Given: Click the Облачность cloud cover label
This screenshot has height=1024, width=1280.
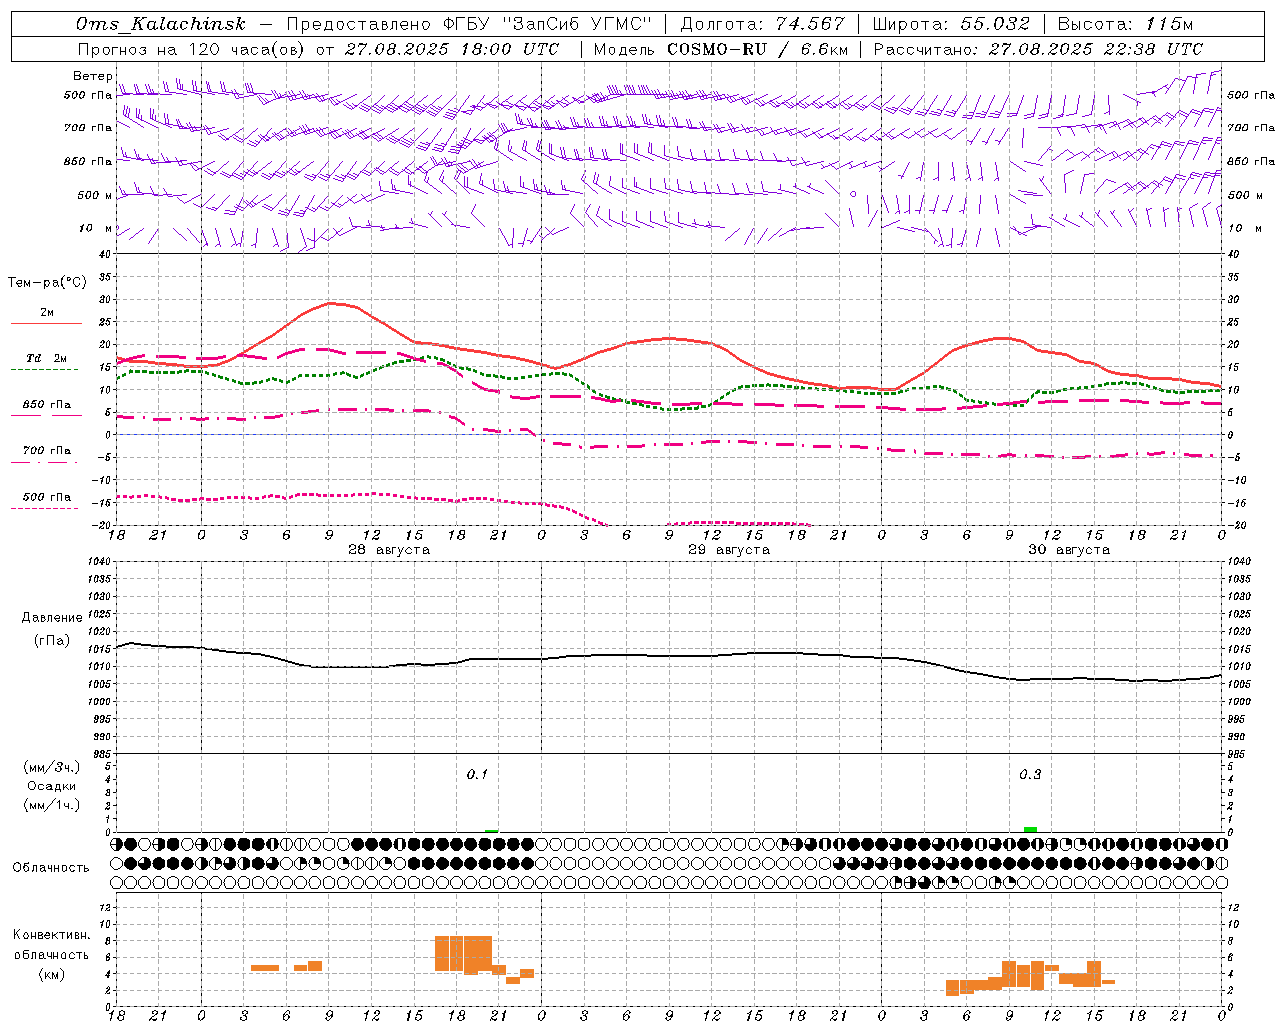Looking at the screenshot, I should (51, 867).
